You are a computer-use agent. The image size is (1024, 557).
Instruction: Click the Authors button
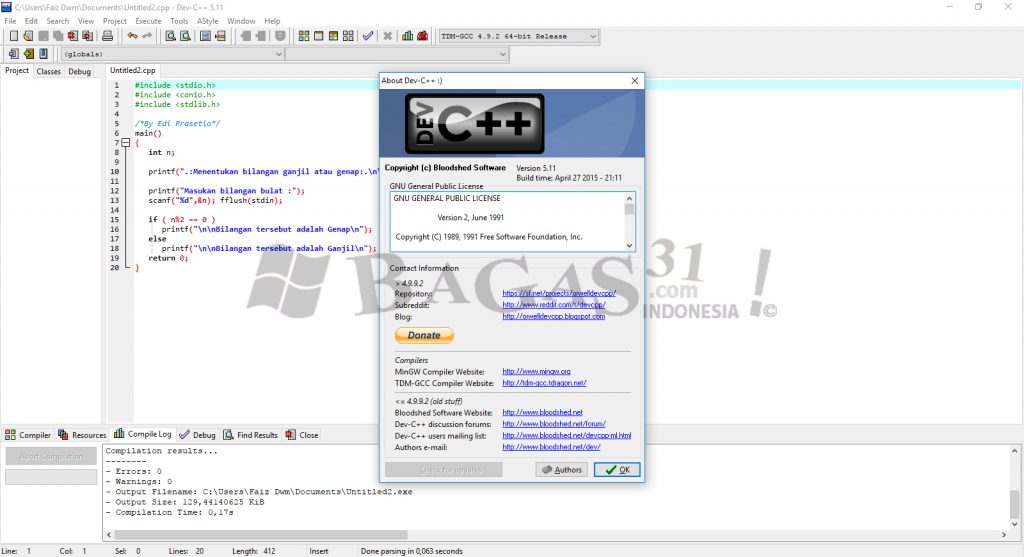point(562,469)
